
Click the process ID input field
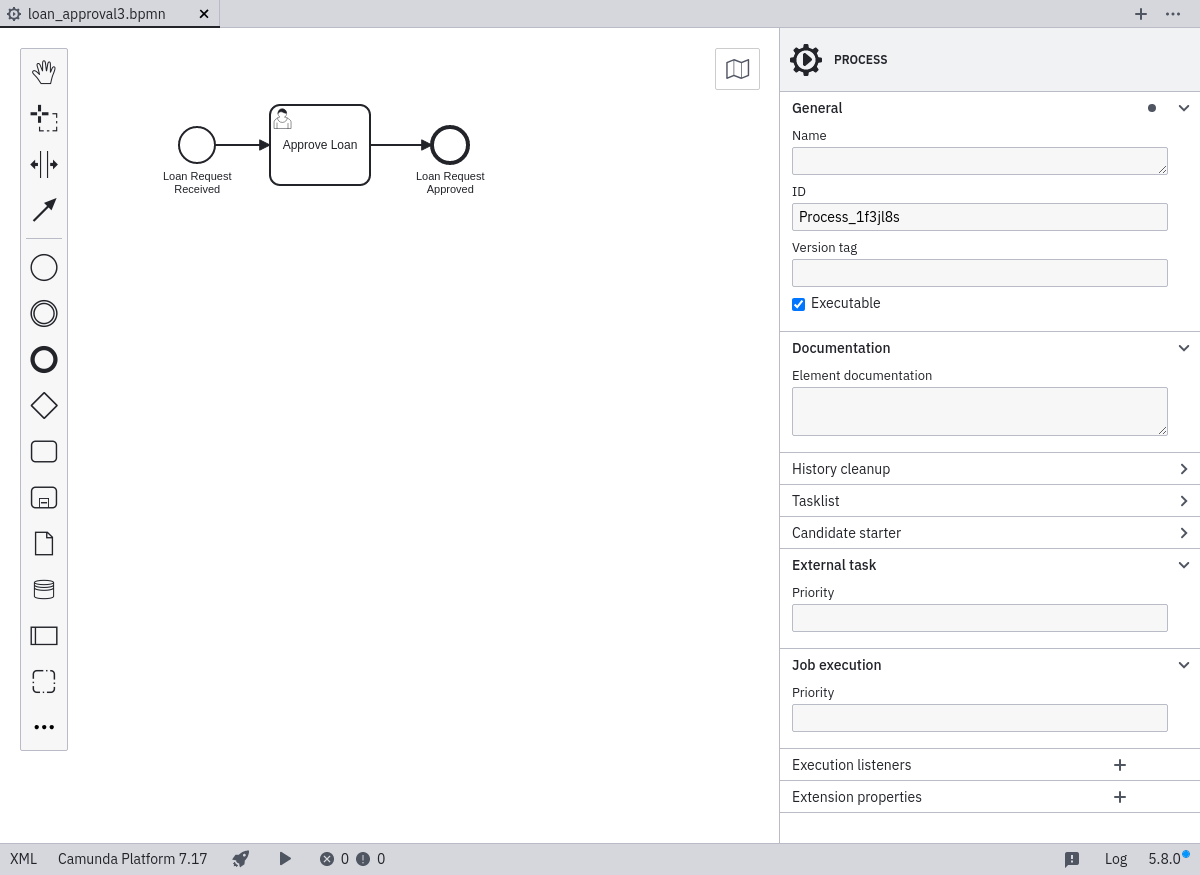click(979, 217)
